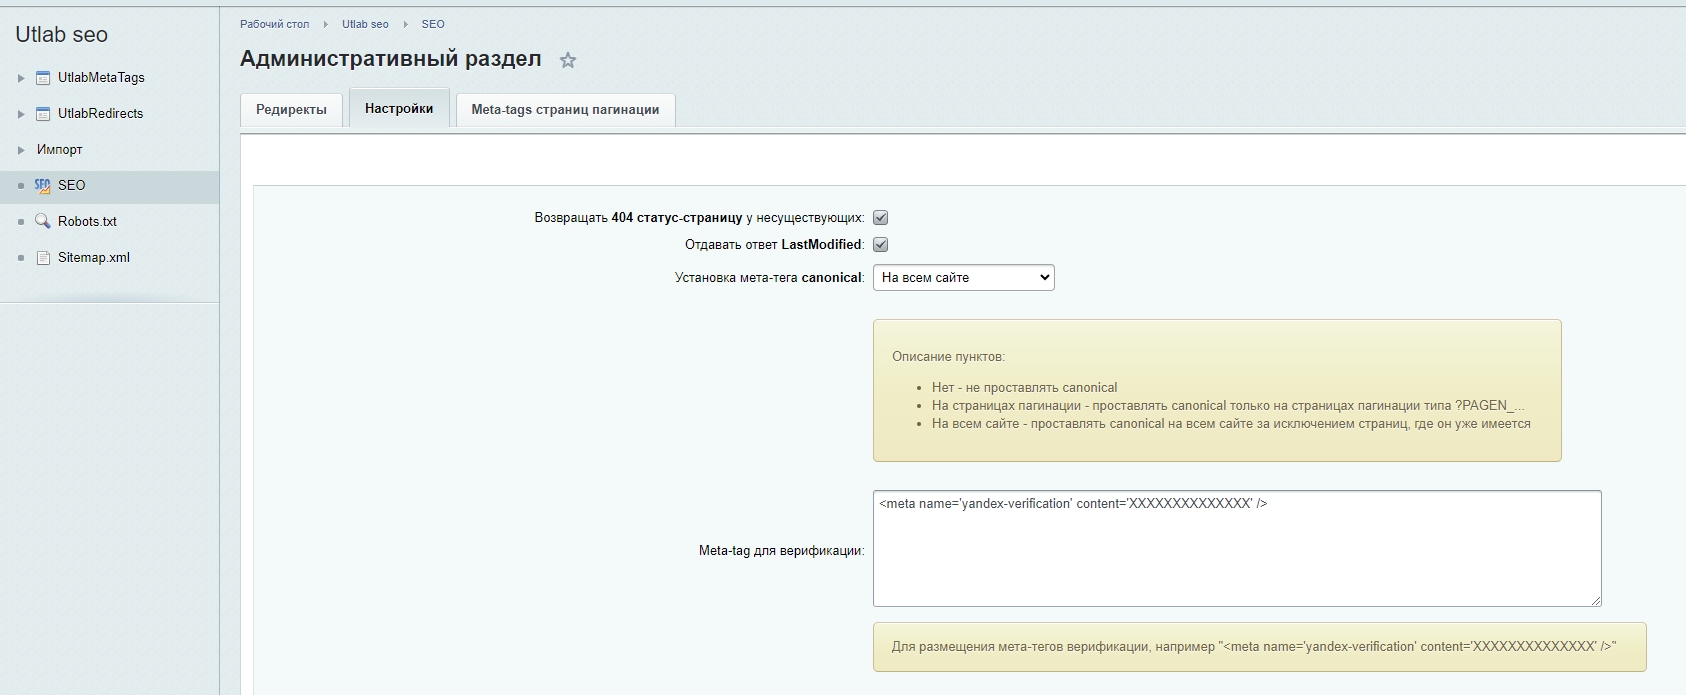
Task: Expand the Импорт tree node
Action: point(21,150)
